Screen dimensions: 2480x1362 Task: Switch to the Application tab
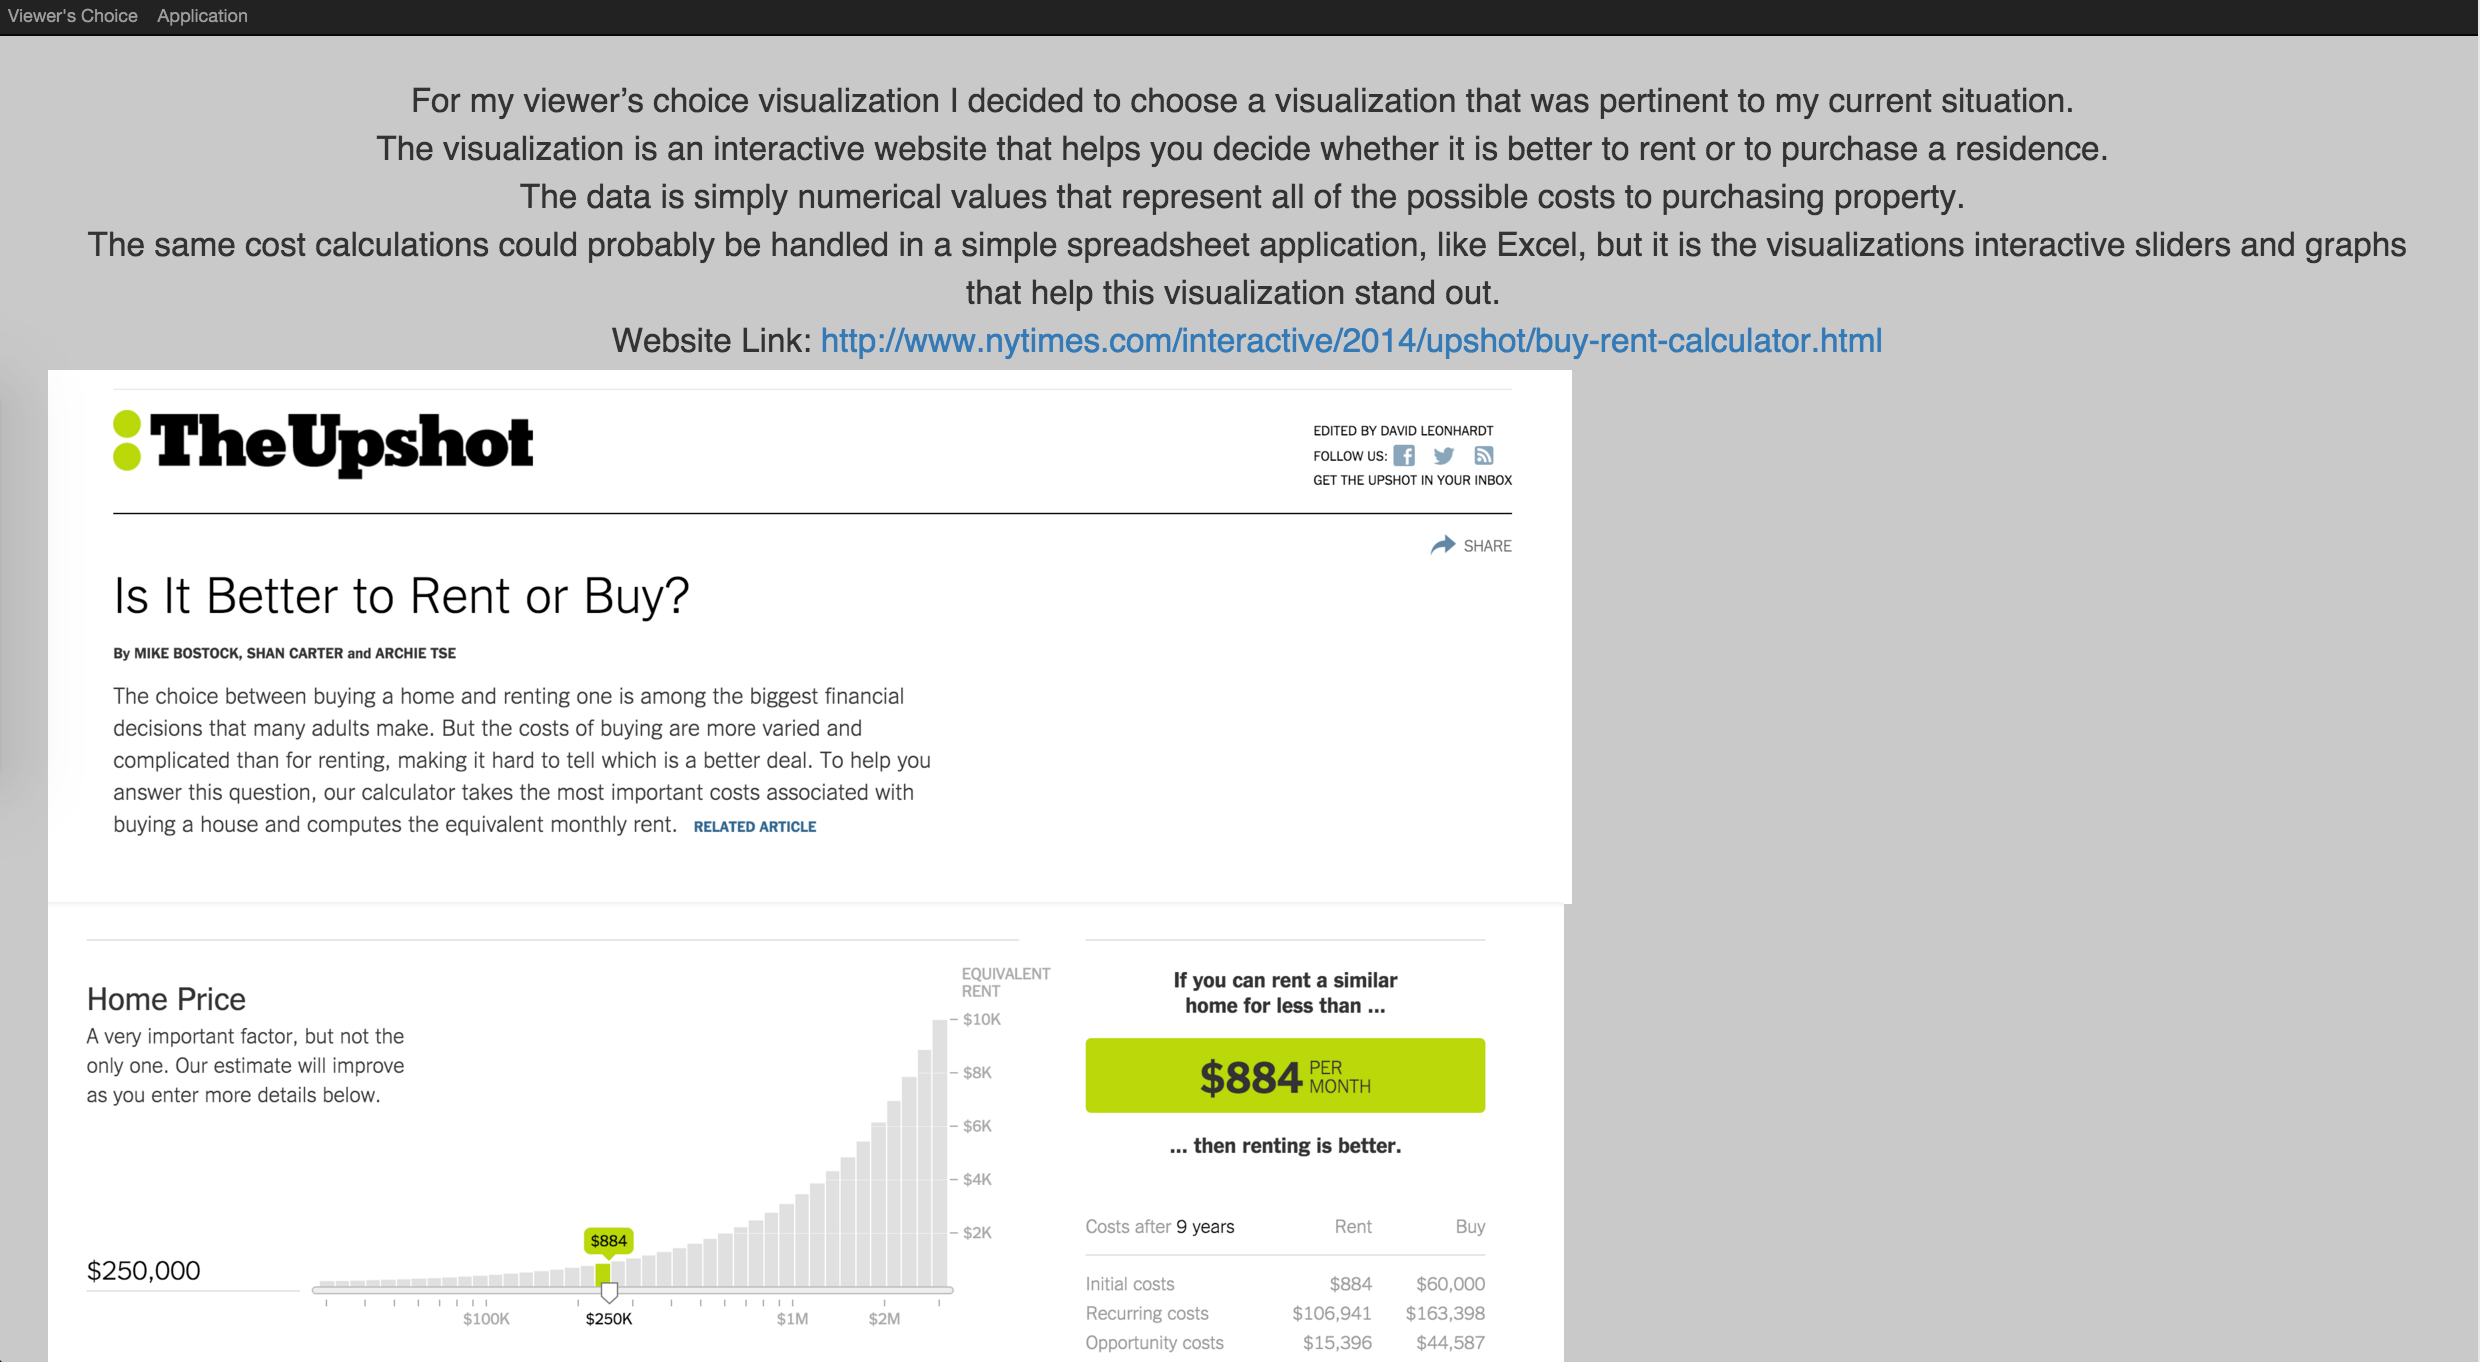[x=202, y=16]
